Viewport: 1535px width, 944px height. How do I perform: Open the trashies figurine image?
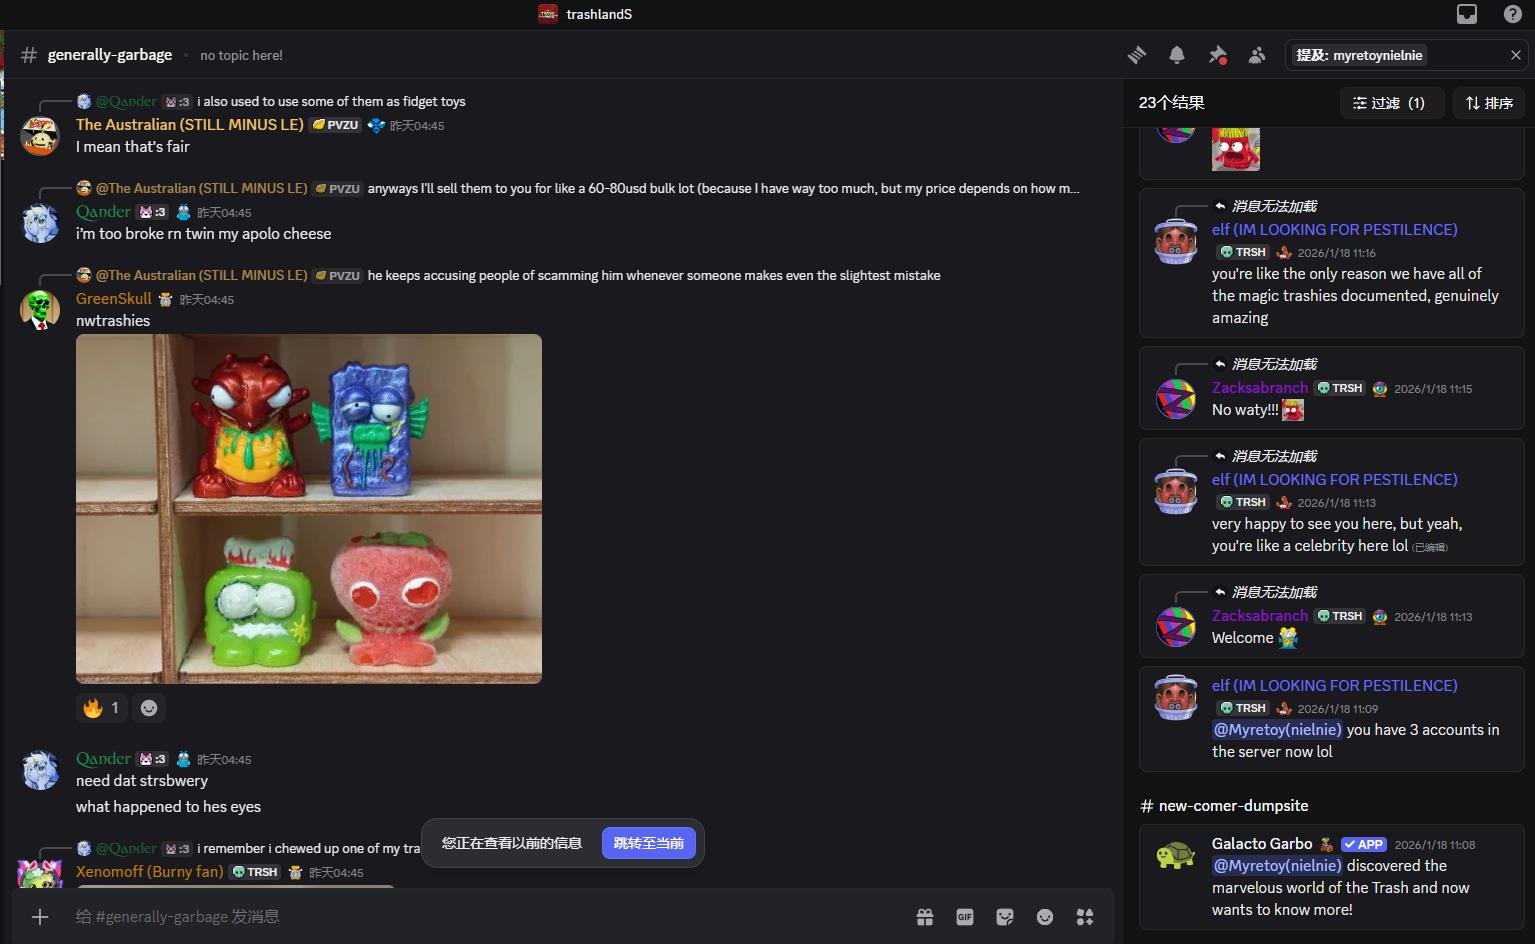(x=309, y=509)
